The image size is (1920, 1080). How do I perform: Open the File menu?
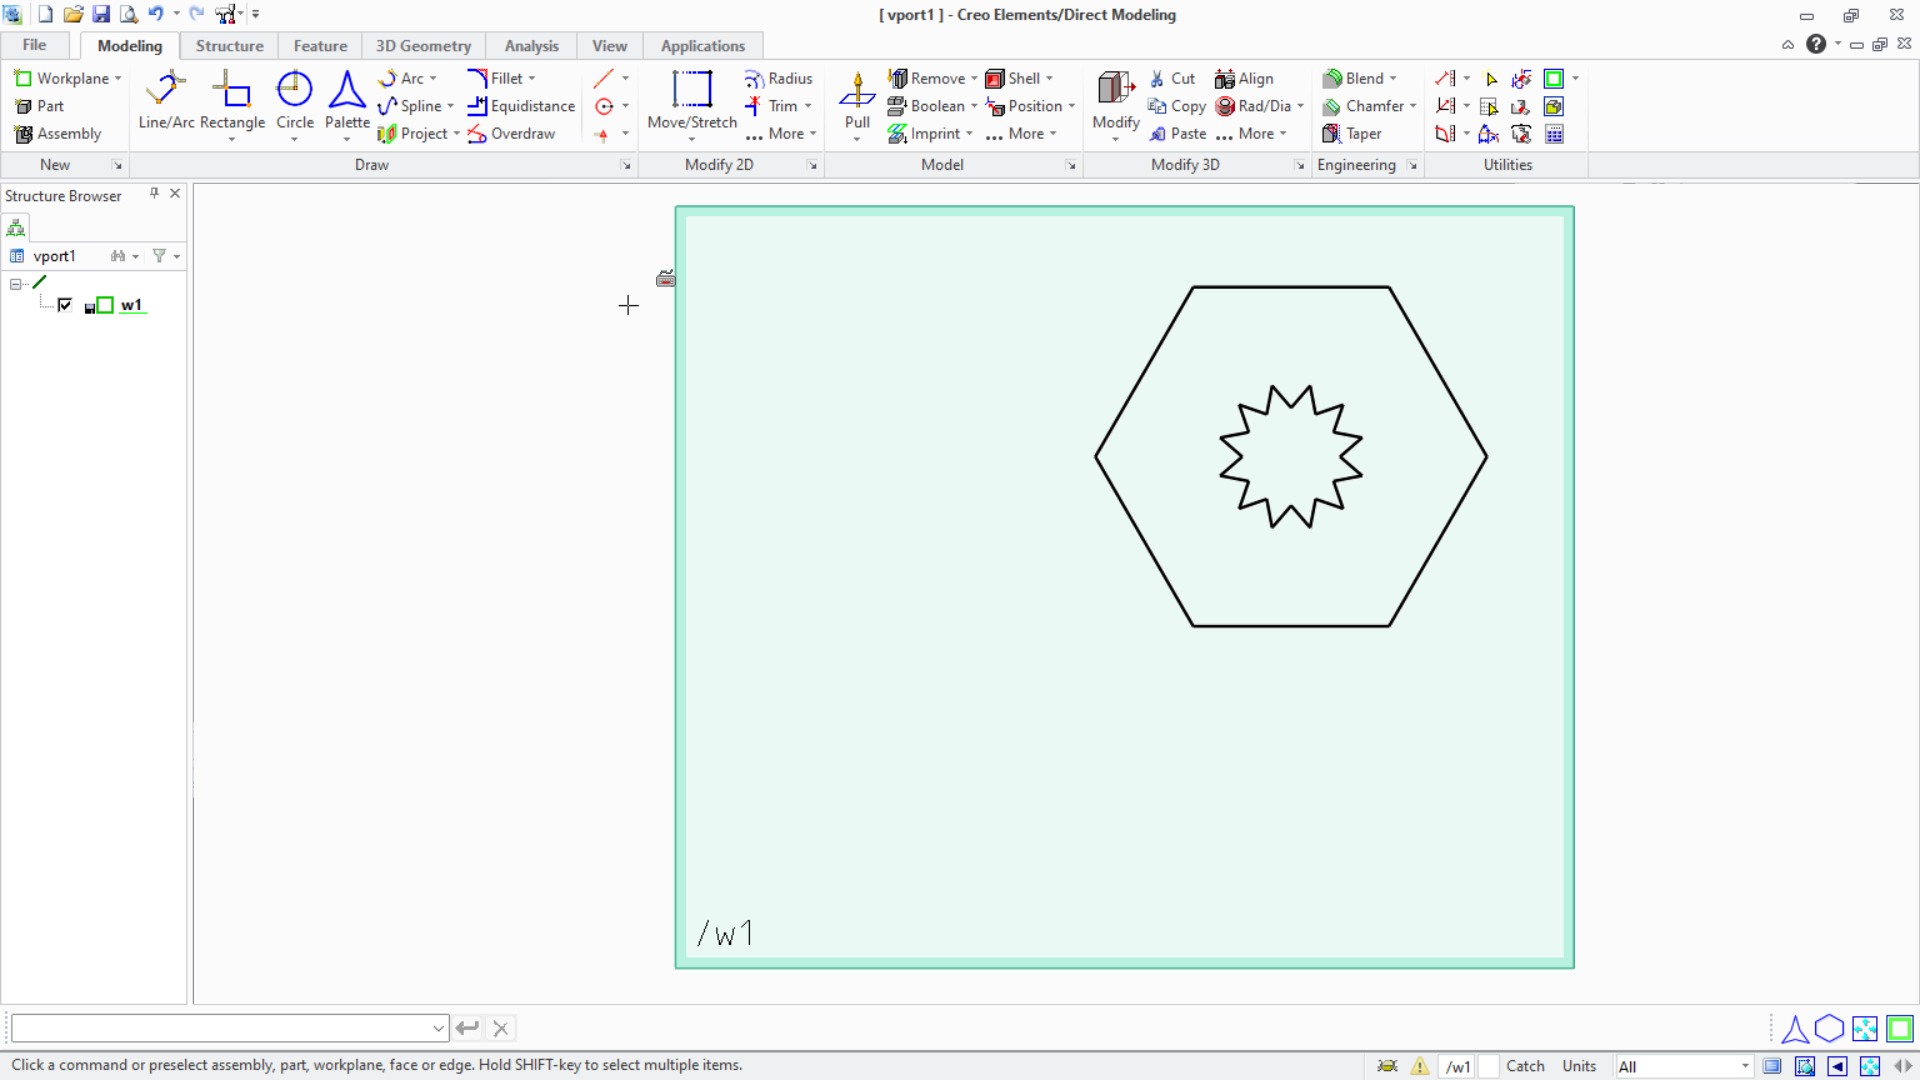tap(34, 45)
